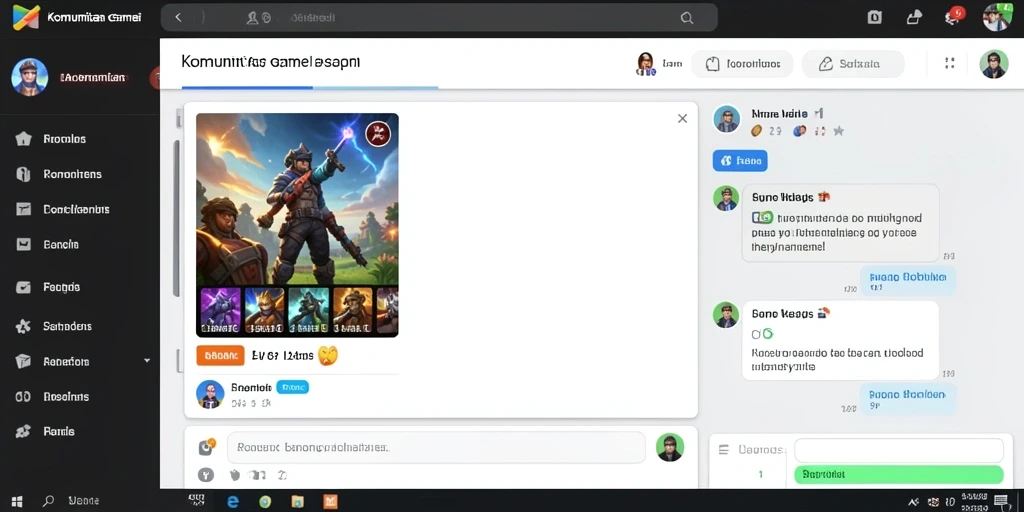Image resolution: width=1024 pixels, height=512 pixels.
Task: Click the empty input field in bottom-right panel
Action: point(899,450)
